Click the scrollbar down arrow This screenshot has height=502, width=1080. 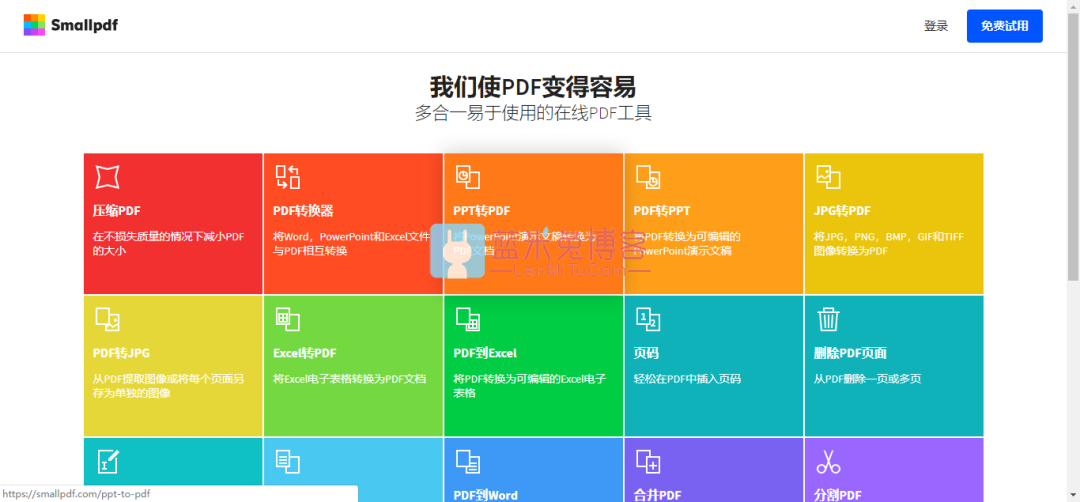1073,495
